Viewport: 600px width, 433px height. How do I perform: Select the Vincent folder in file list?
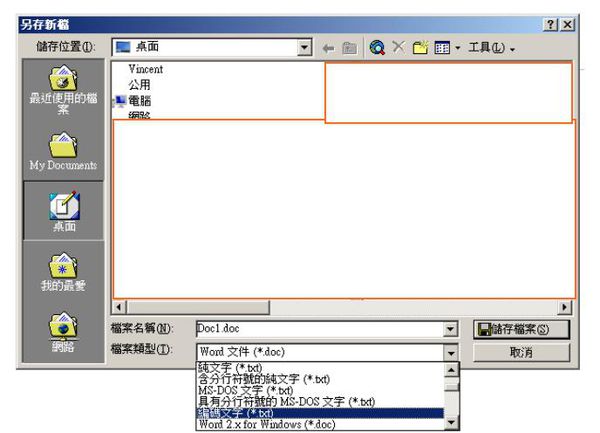tap(145, 69)
